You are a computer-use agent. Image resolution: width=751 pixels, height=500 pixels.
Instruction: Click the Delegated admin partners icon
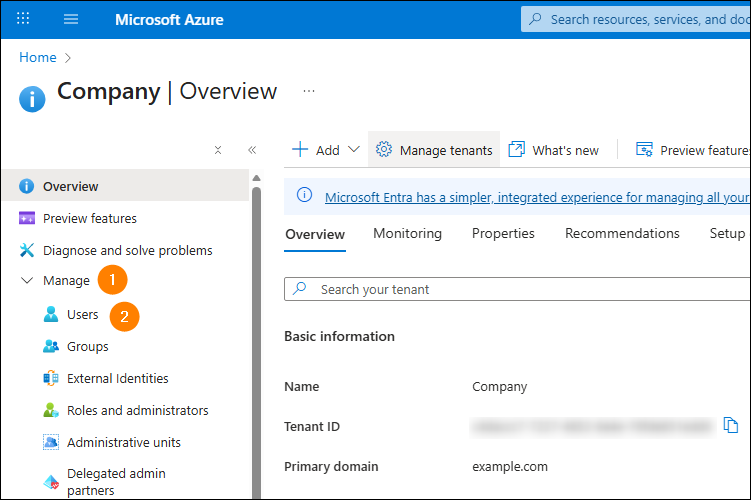pyautogui.click(x=51, y=482)
